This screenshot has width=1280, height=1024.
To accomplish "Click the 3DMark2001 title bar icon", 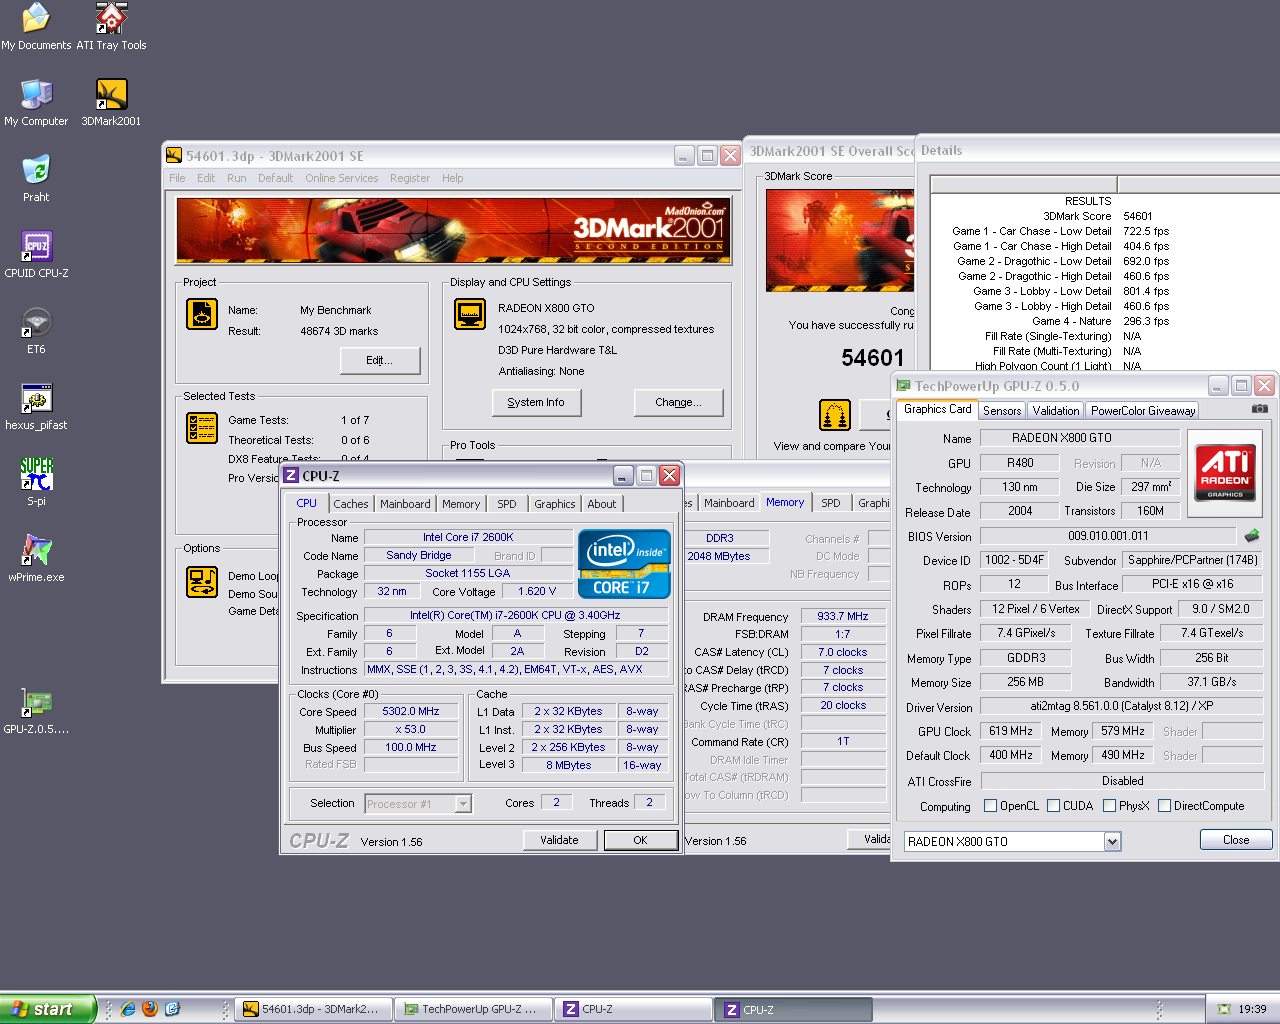I will [174, 156].
